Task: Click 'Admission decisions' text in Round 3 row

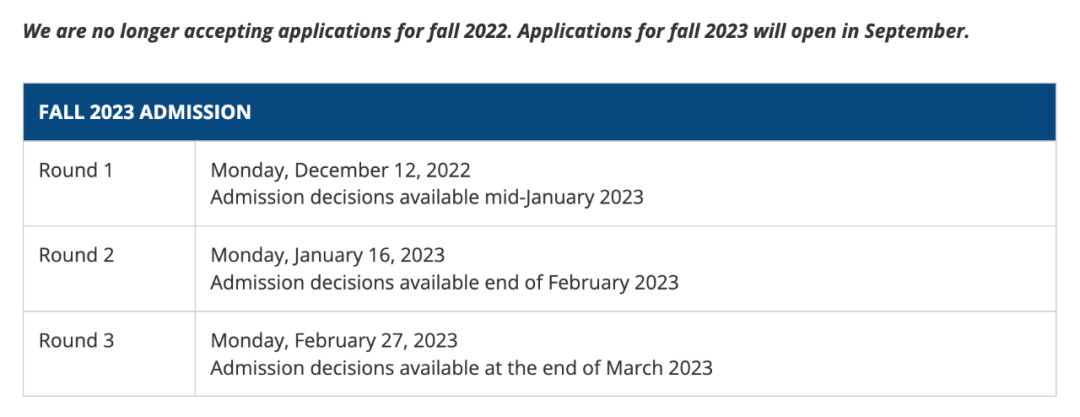Action: pos(304,368)
